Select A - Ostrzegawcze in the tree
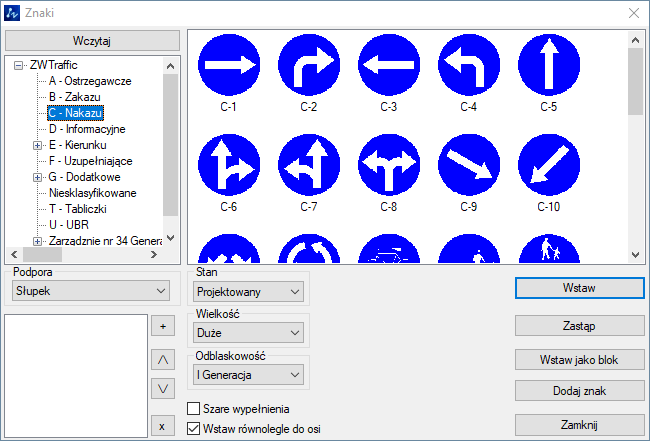Screen dimensions: 650x441 [90, 81]
